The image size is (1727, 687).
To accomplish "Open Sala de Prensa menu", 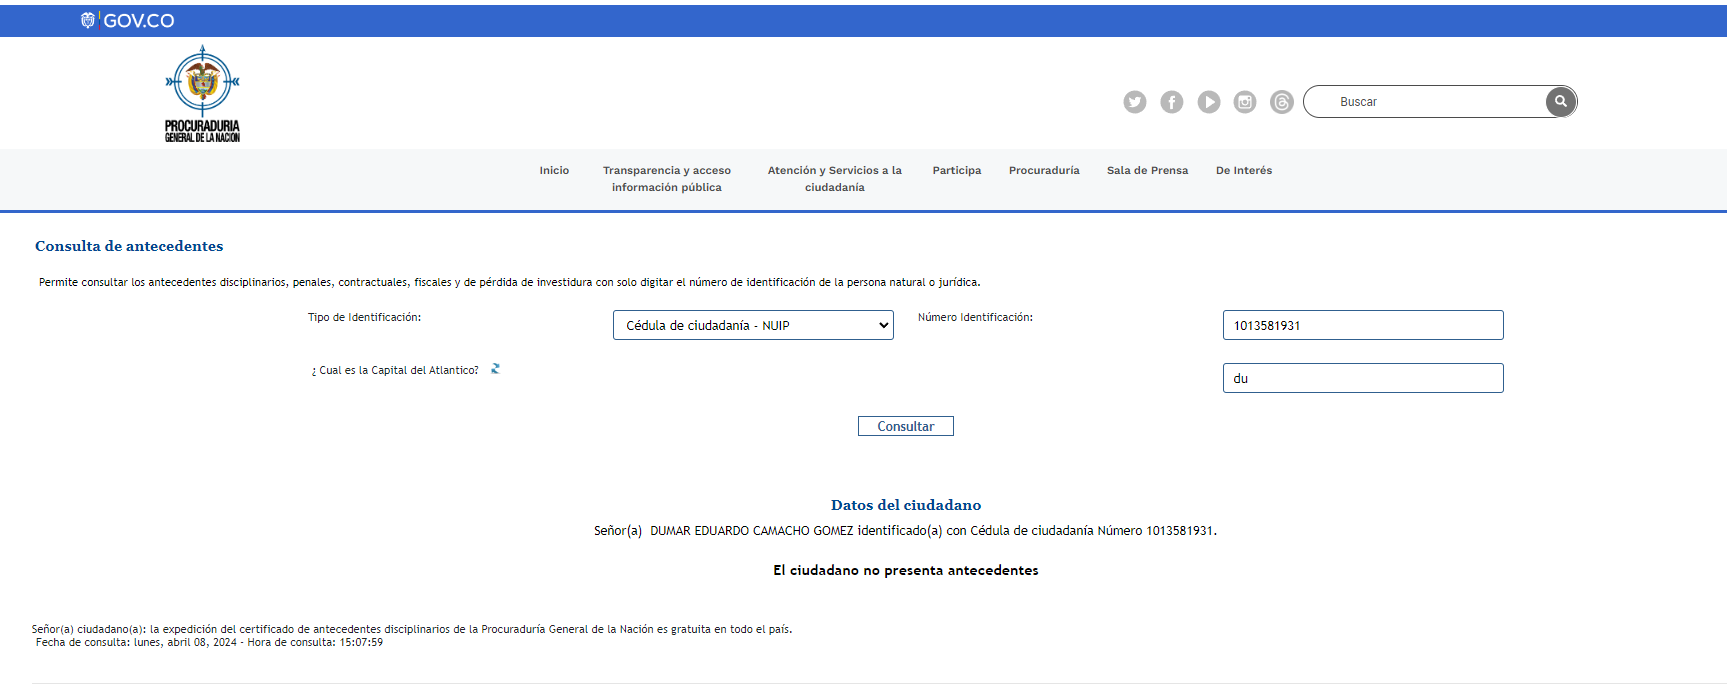I will click(1147, 171).
